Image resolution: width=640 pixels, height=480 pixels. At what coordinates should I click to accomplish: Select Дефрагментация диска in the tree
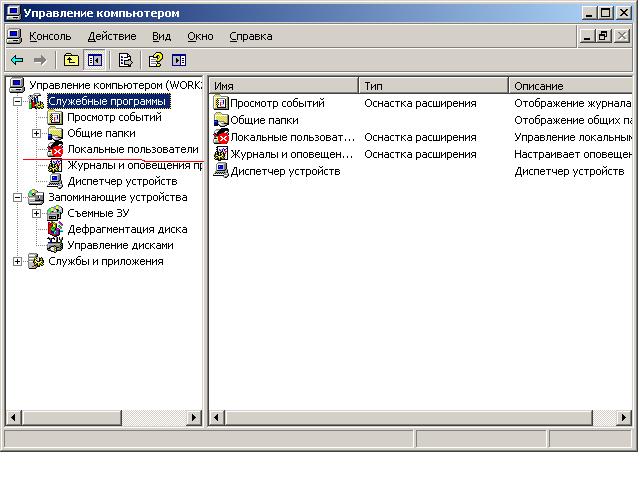point(127,229)
